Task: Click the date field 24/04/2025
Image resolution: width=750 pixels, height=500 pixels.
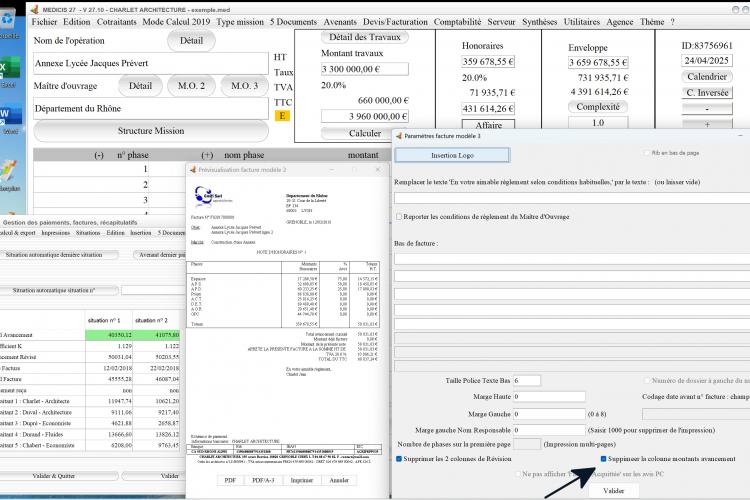Action: click(706, 61)
